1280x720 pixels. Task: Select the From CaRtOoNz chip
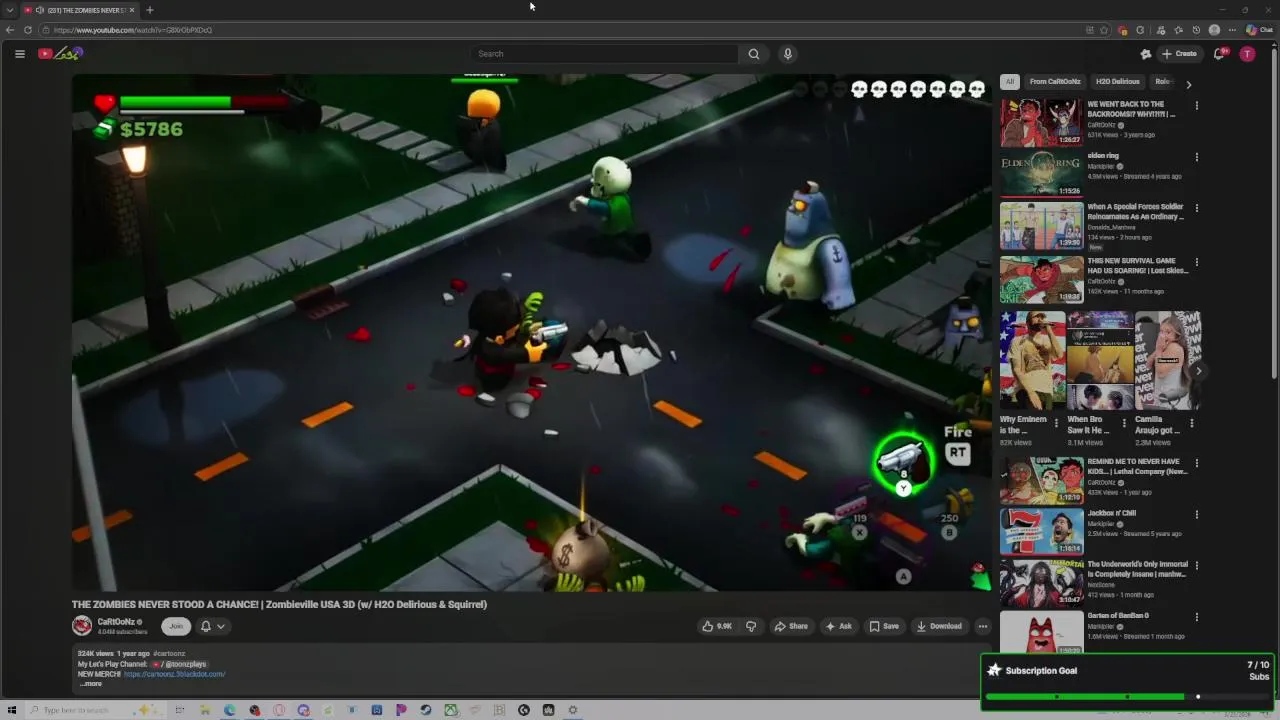coord(1055,82)
